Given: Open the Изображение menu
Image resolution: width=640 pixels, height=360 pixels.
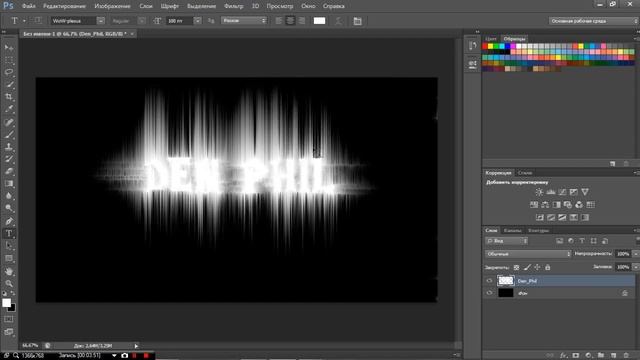Looking at the screenshot, I should tap(112, 6).
